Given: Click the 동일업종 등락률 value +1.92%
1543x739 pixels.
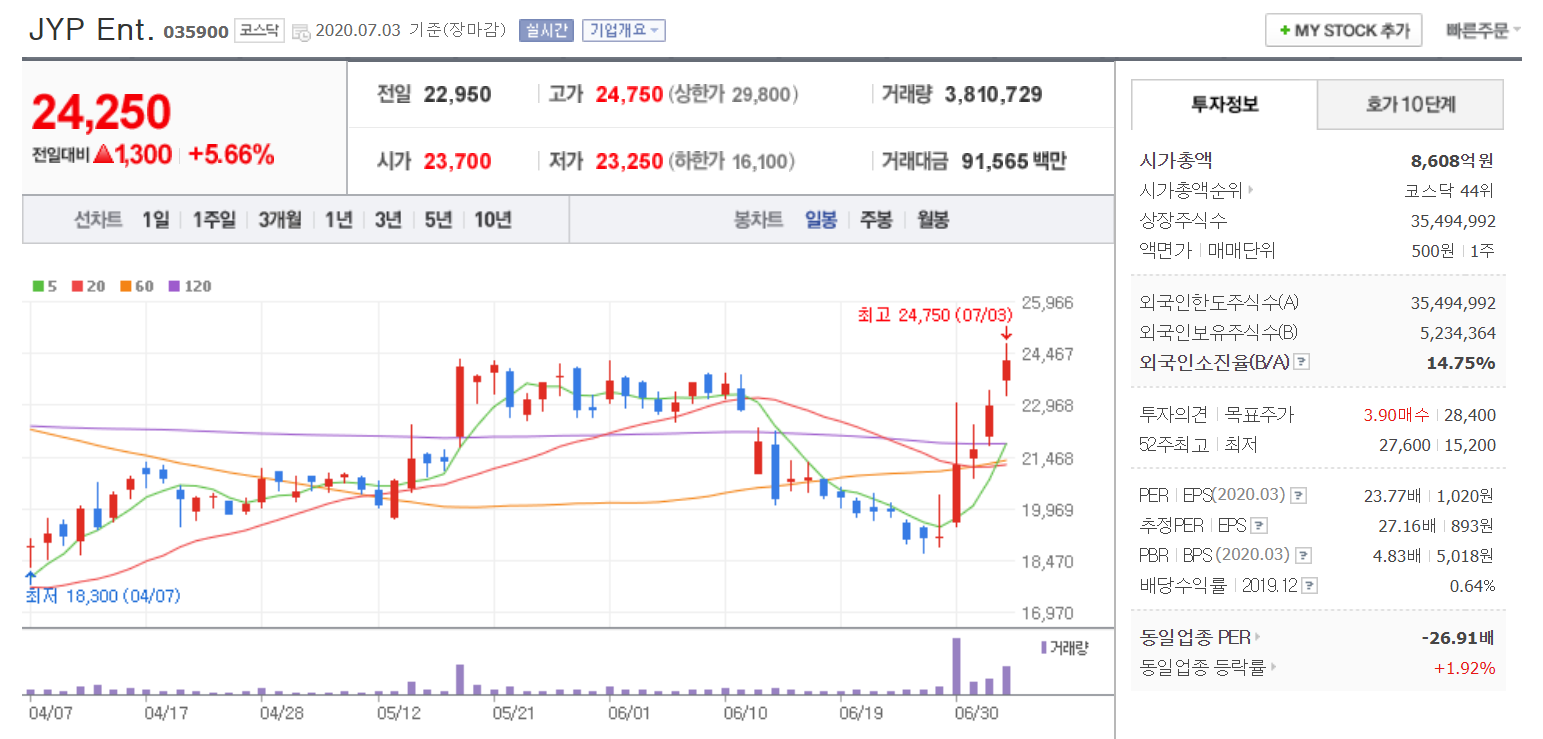Looking at the screenshot, I should (x=1464, y=667).
